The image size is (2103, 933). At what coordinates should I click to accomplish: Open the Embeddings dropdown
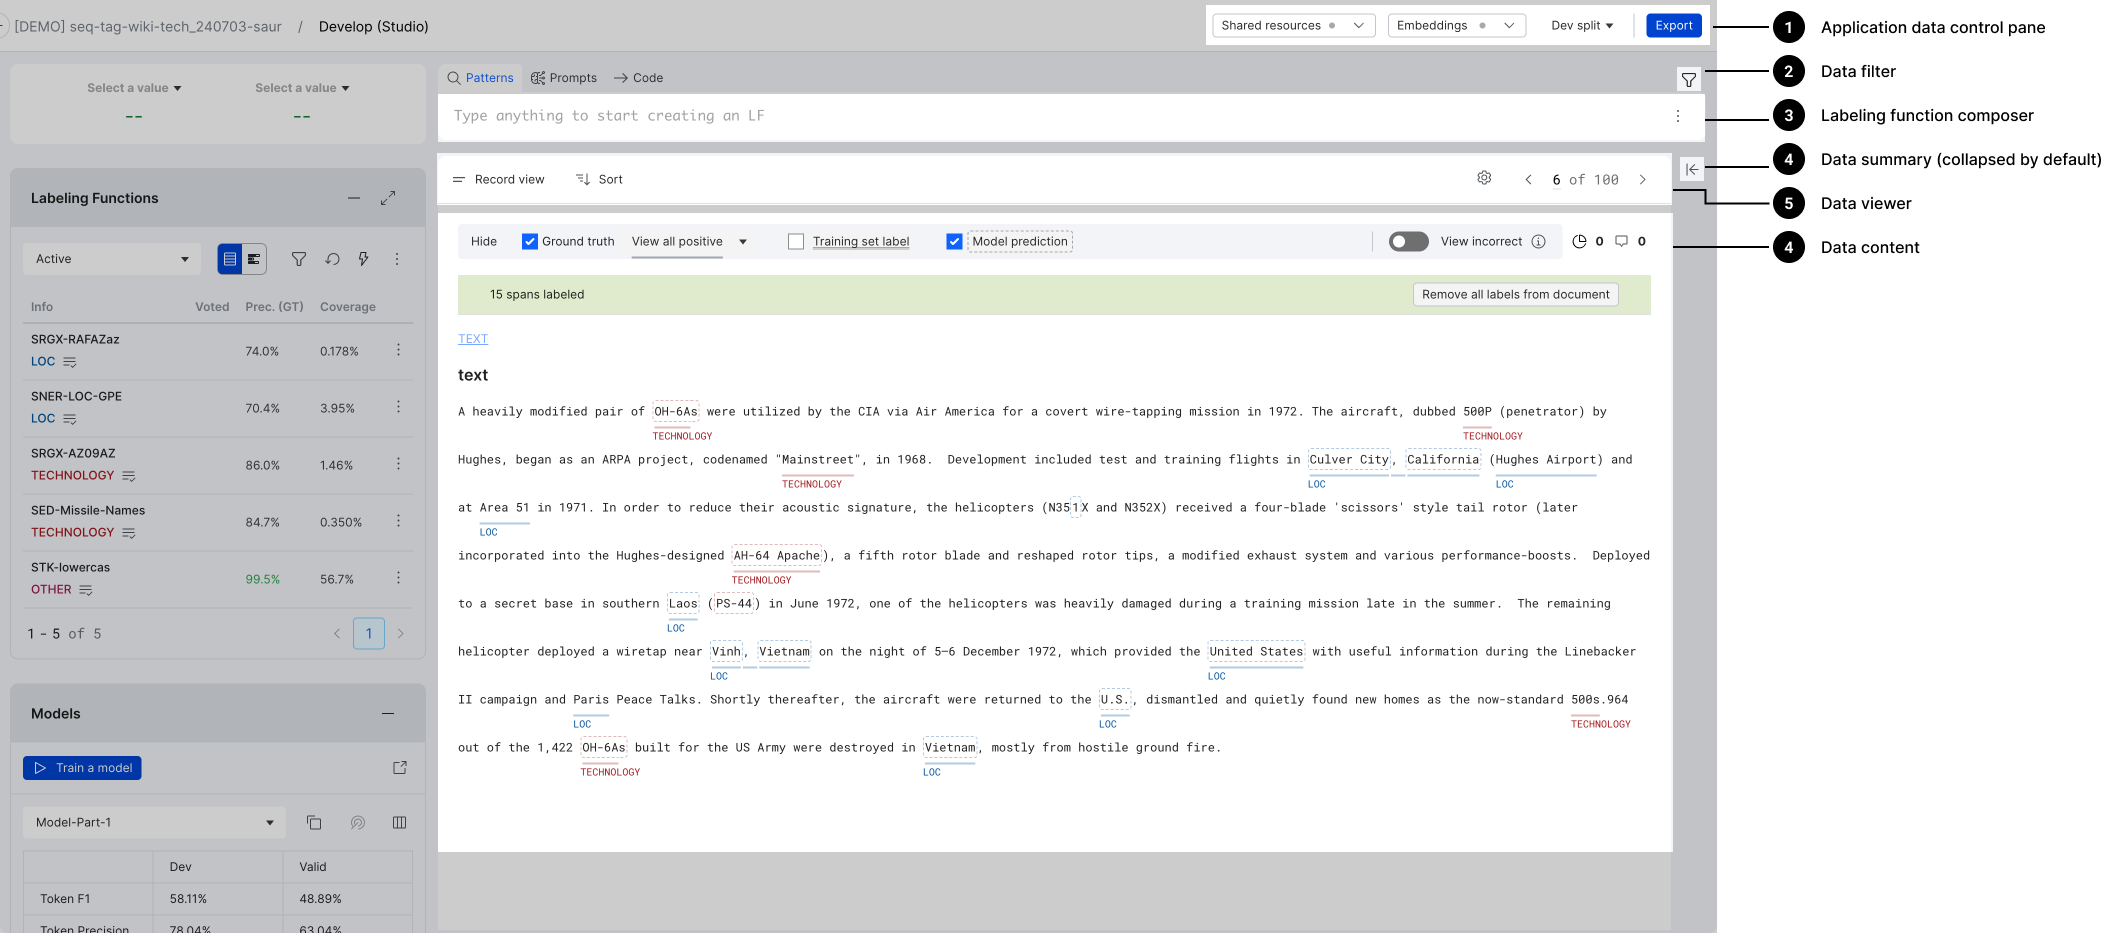(x=1456, y=25)
